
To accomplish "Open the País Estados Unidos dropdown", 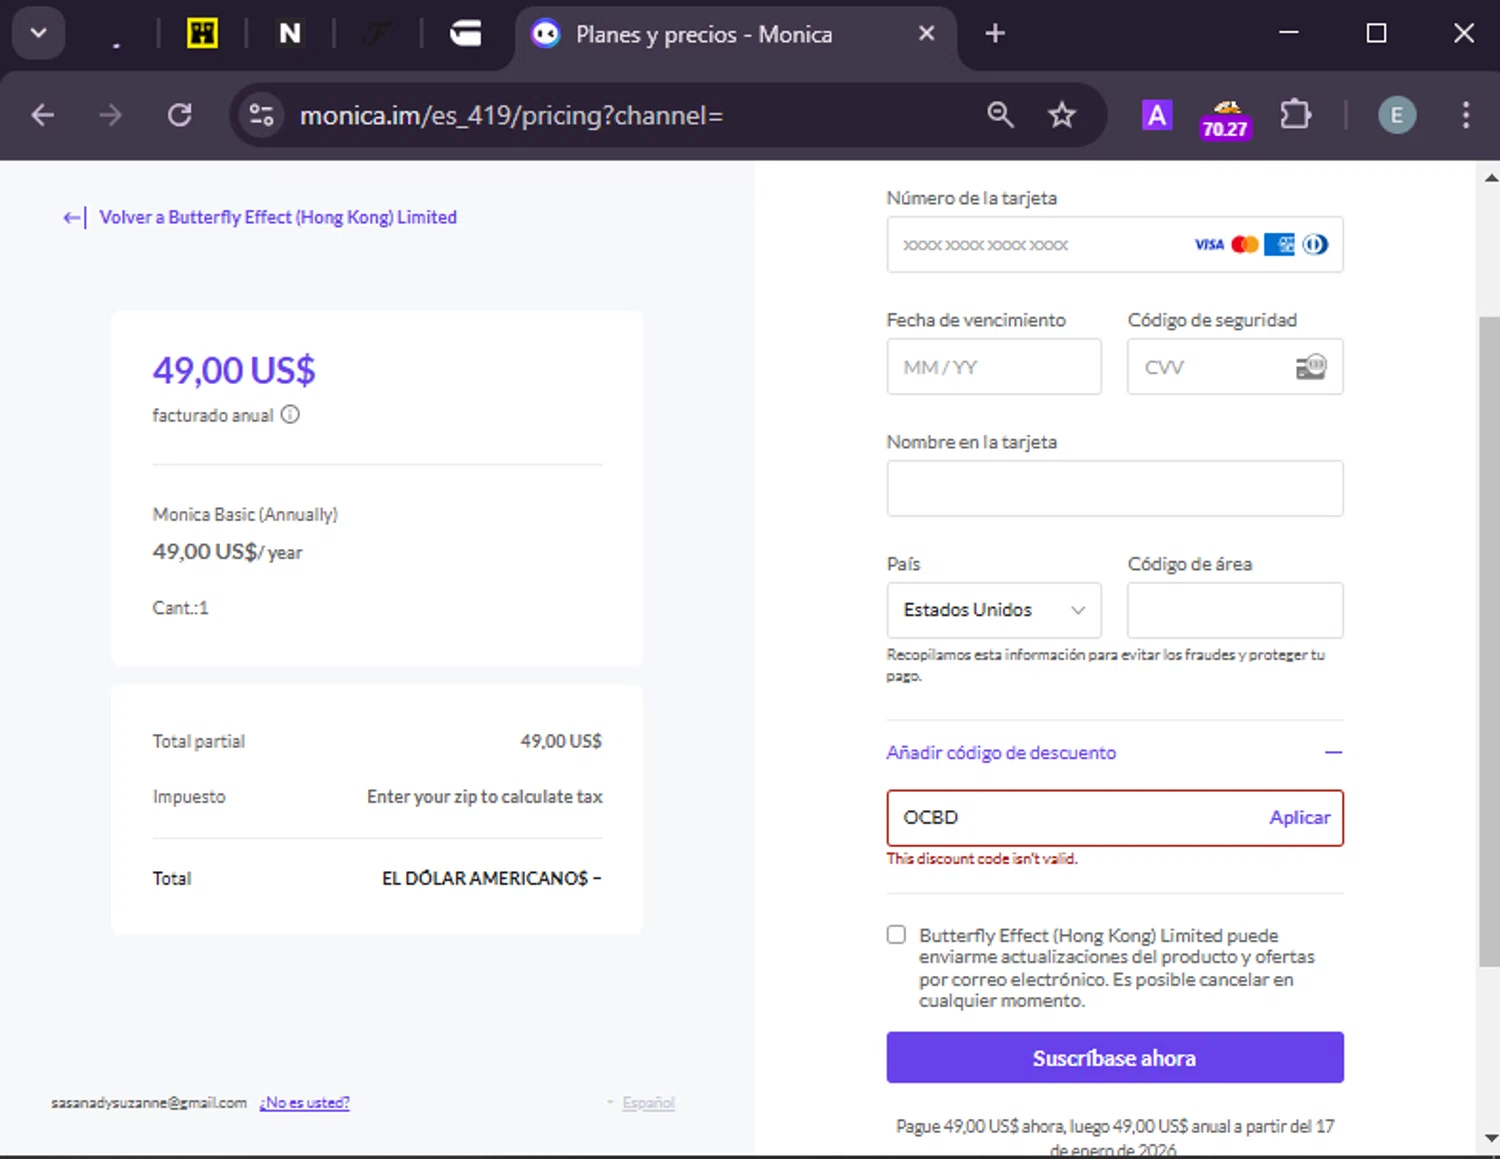I will (x=994, y=610).
